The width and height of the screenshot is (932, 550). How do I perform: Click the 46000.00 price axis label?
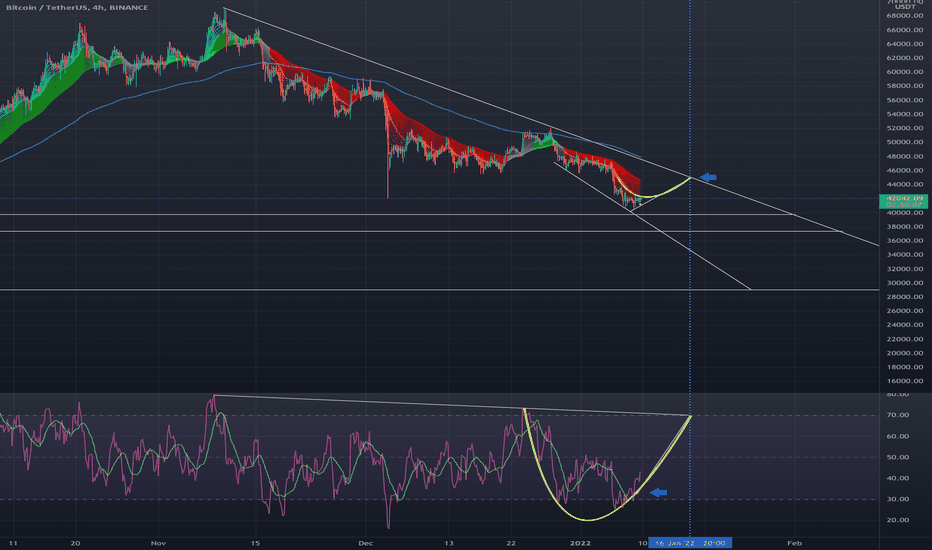(905, 171)
